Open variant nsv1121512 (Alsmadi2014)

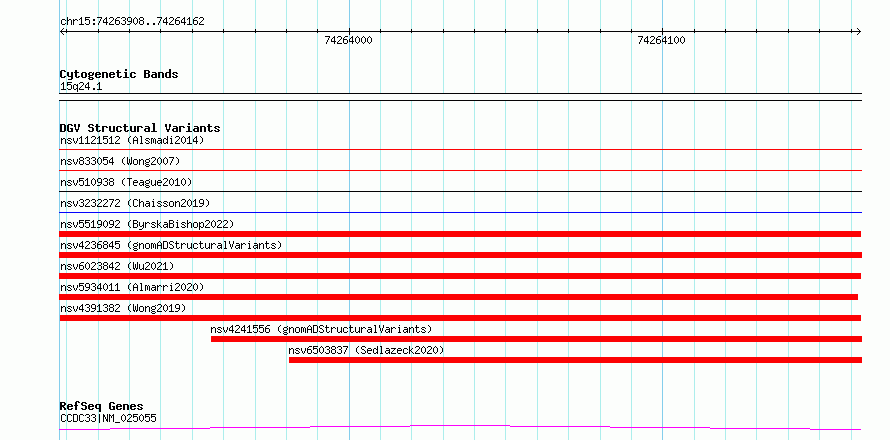132,140
